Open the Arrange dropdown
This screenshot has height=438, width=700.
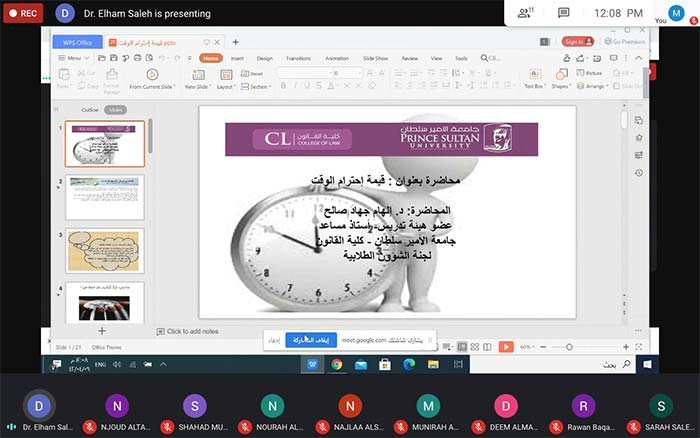click(x=593, y=86)
